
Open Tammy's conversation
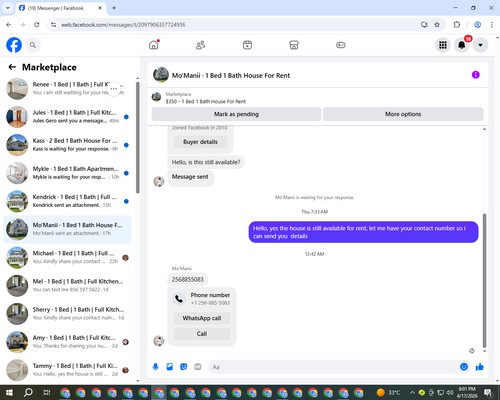(x=68, y=370)
